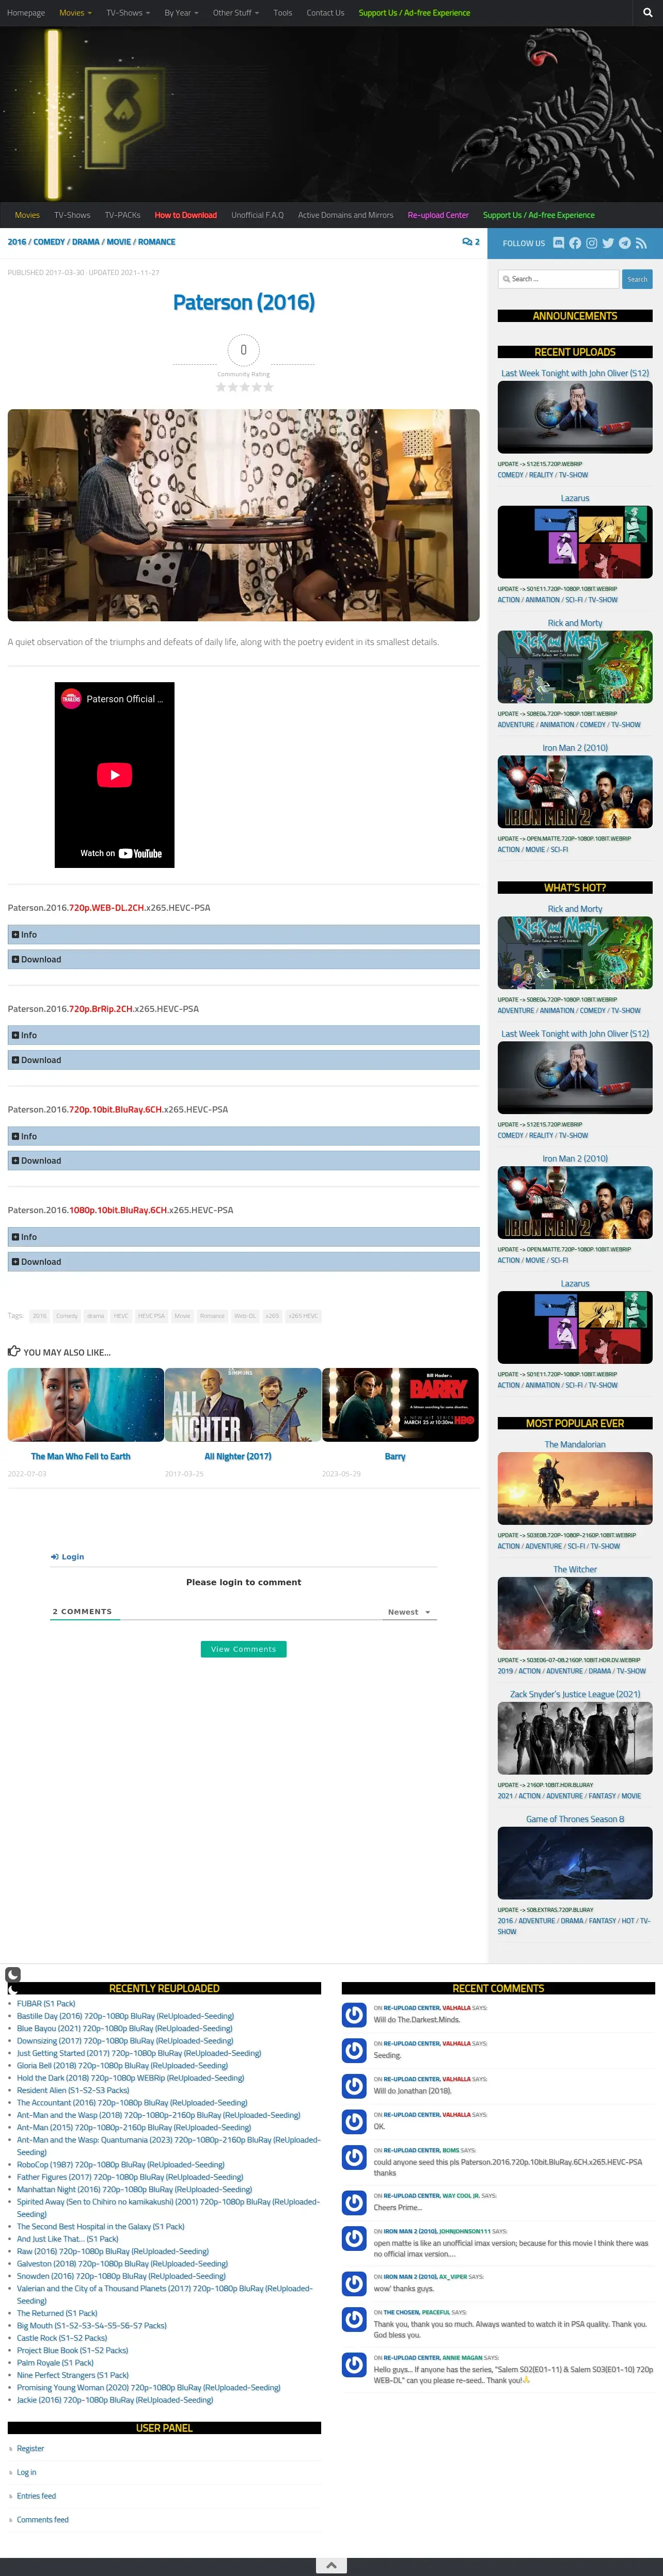
Task: Toggle the dark mode moon icon
Action: pyautogui.click(x=13, y=1975)
